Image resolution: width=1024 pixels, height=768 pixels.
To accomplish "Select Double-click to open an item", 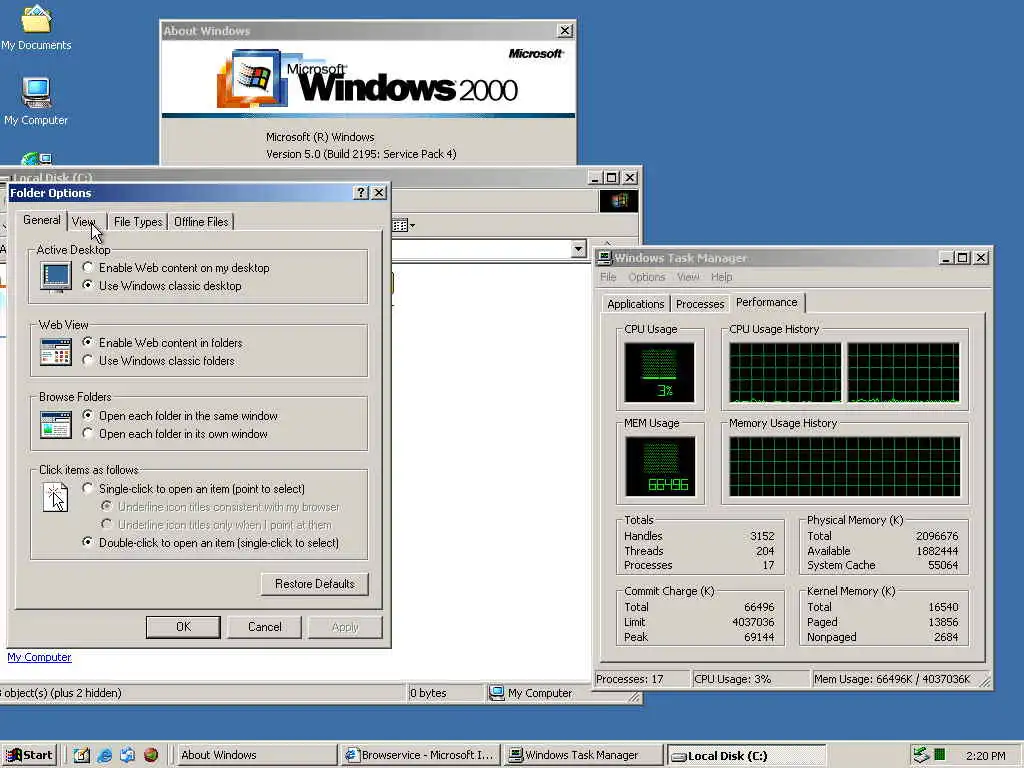I will [211, 543].
